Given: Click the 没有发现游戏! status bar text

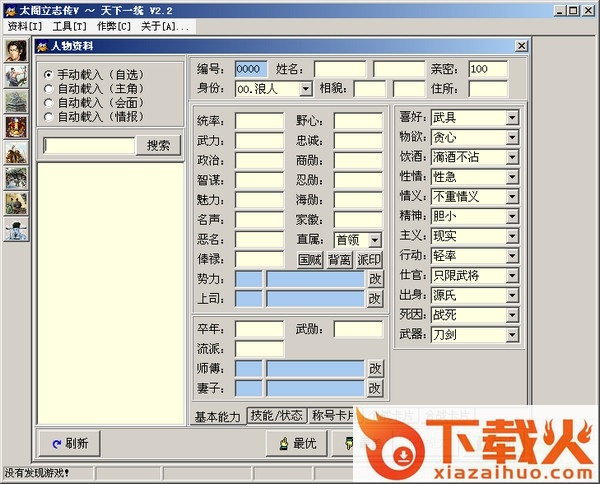Looking at the screenshot, I should tap(36, 473).
